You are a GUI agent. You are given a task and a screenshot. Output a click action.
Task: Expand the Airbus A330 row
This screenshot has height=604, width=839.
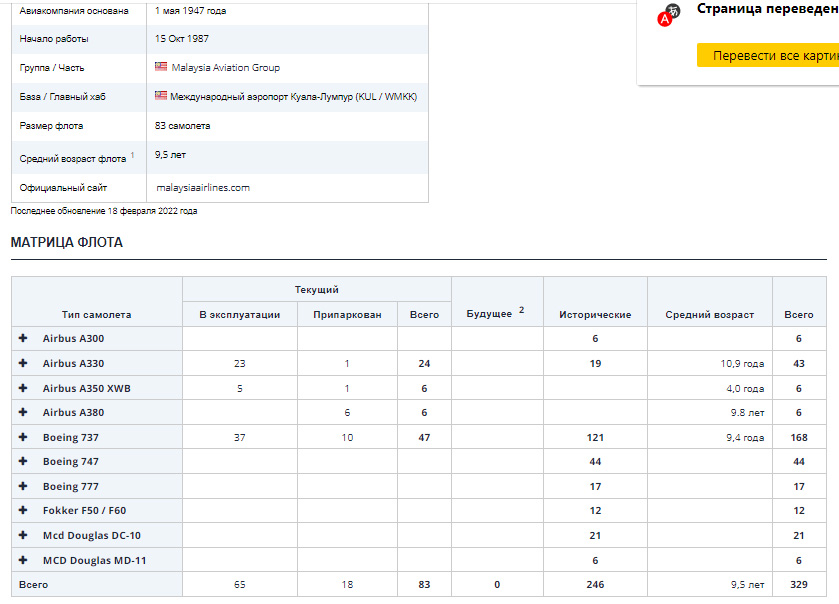pos(23,363)
